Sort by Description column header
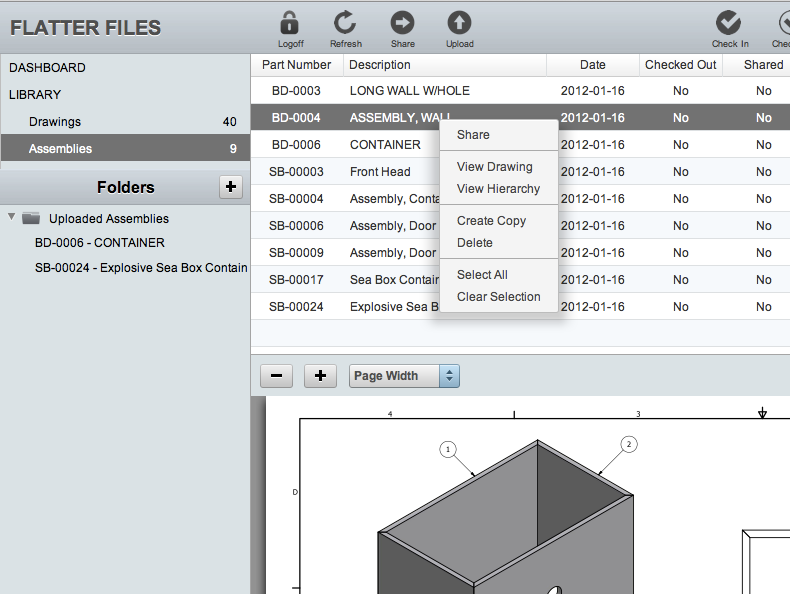790x594 pixels. click(x=445, y=65)
